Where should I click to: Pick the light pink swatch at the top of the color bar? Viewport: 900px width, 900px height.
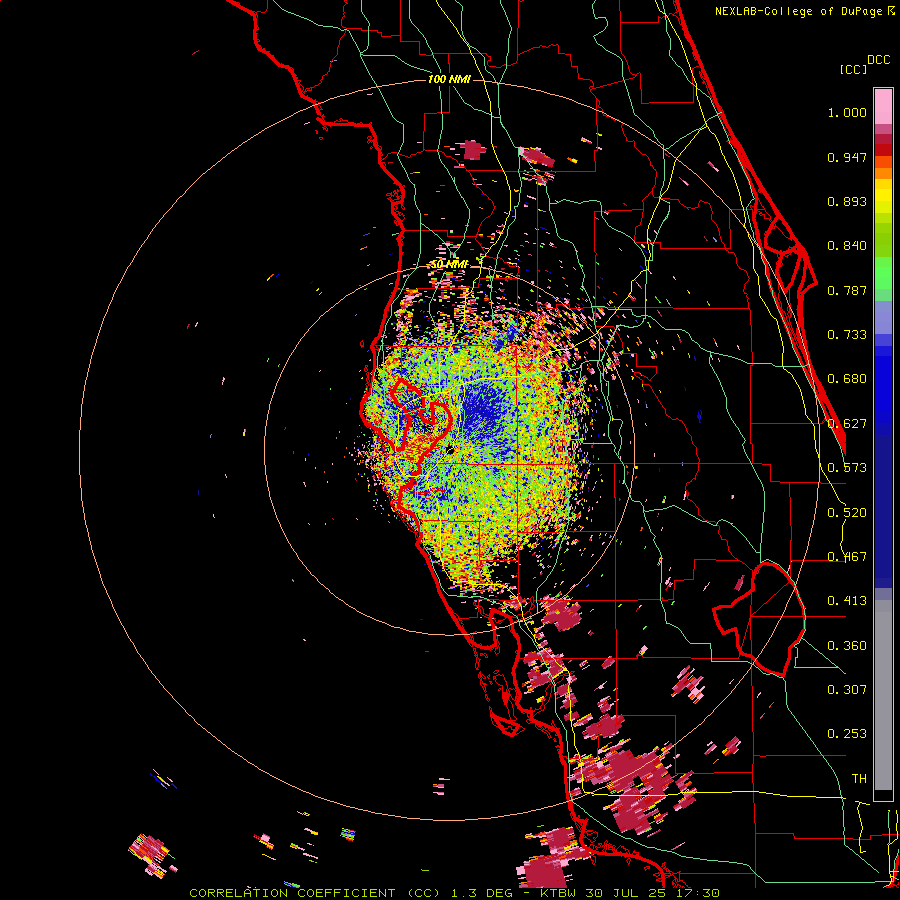coord(883,107)
